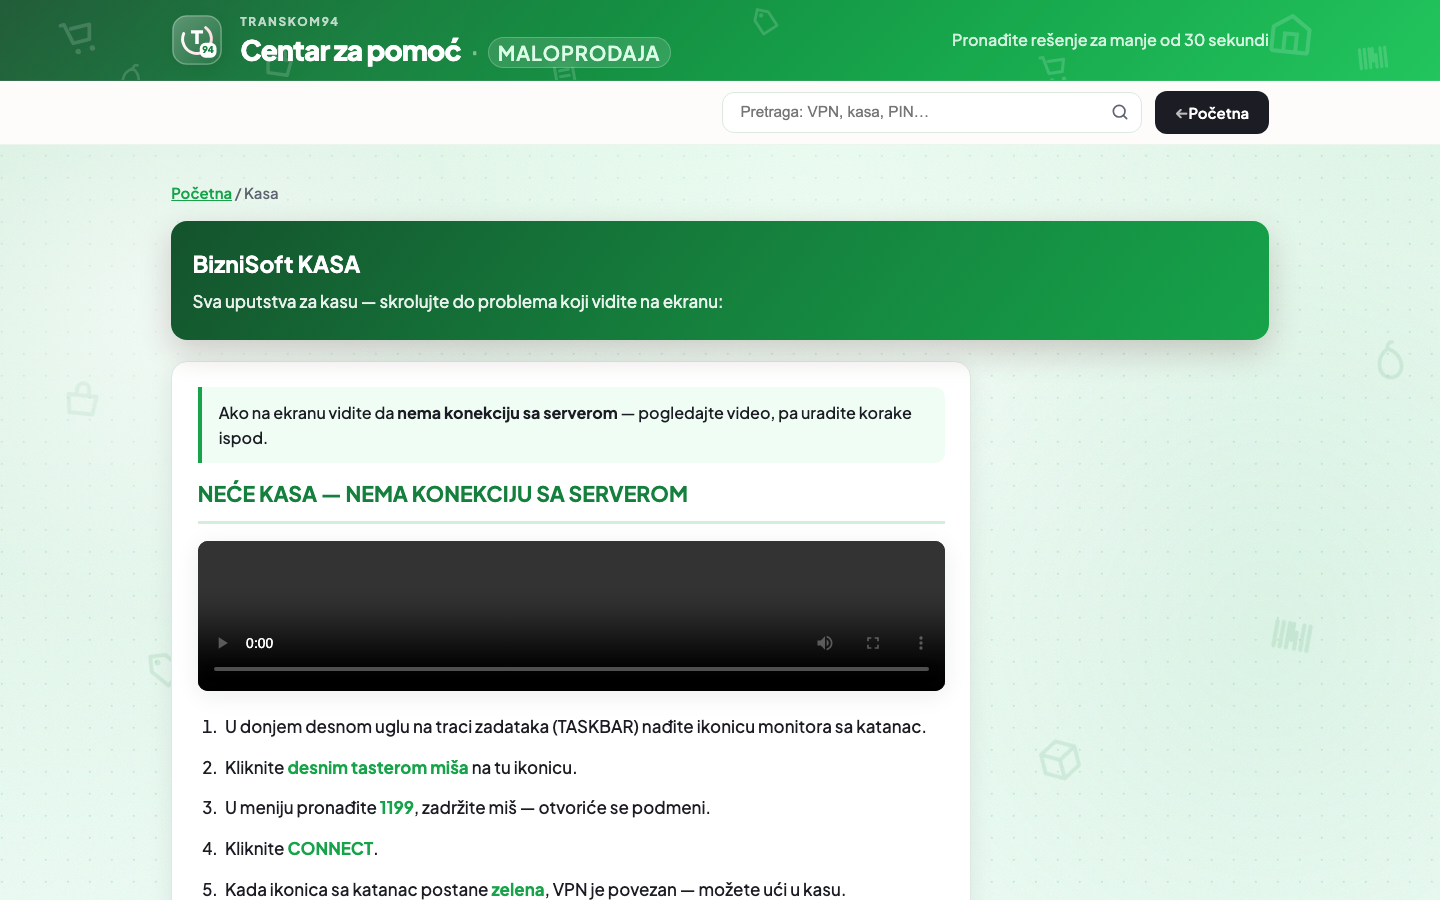
Task: Click the heading NEĆE KASA — NEMA KONEKCIJU SA SERVEROM
Action: click(x=443, y=494)
